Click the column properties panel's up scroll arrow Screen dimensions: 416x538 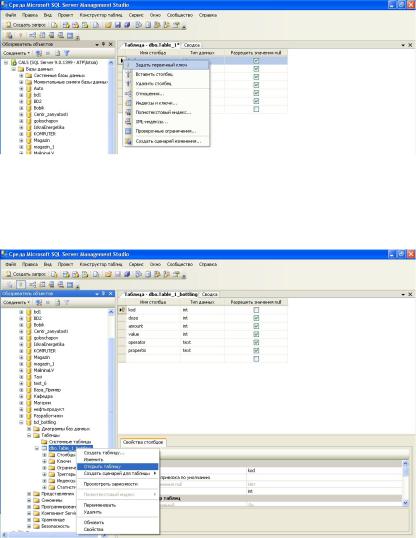click(405, 464)
